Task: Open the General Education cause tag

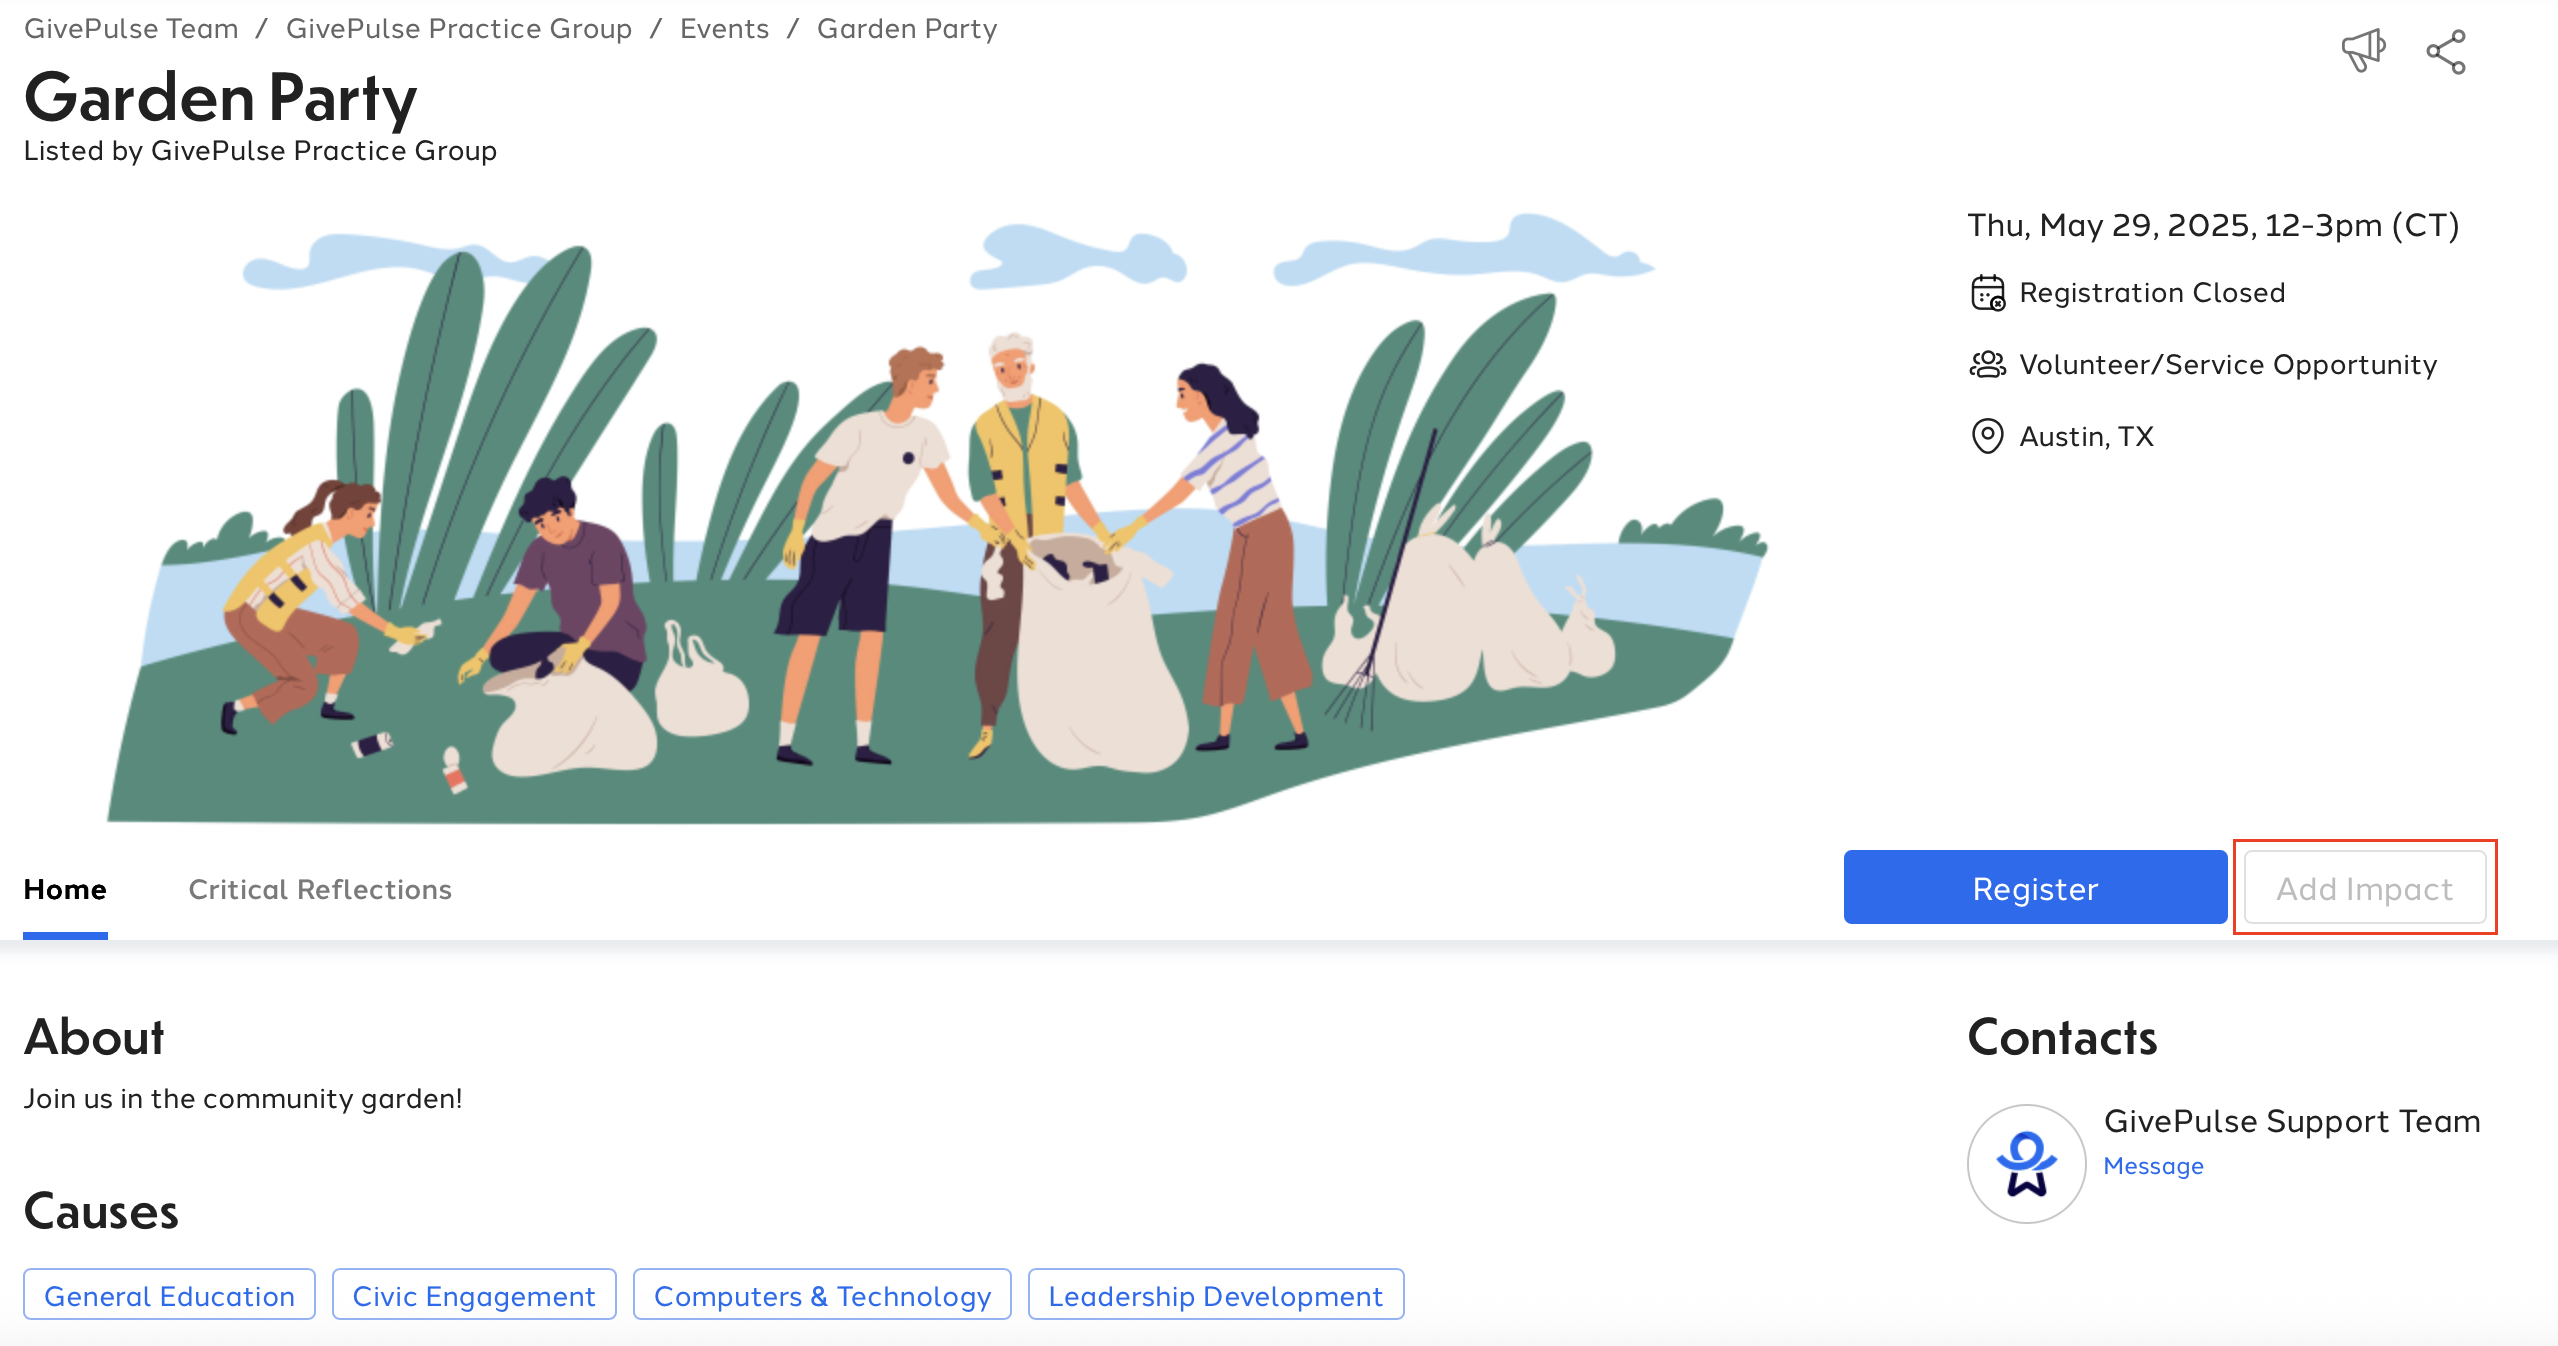Action: pos(169,1295)
